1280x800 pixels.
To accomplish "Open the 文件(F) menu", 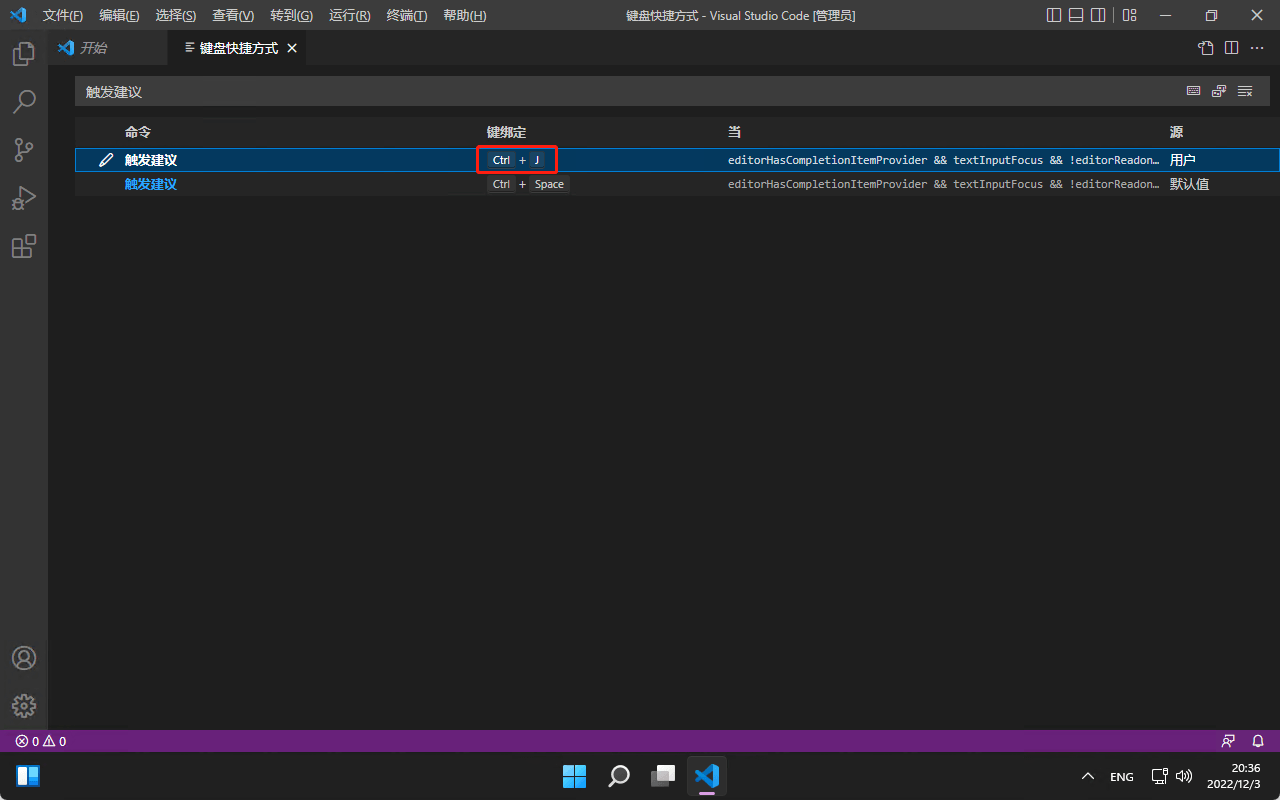I will pyautogui.click(x=63, y=16).
